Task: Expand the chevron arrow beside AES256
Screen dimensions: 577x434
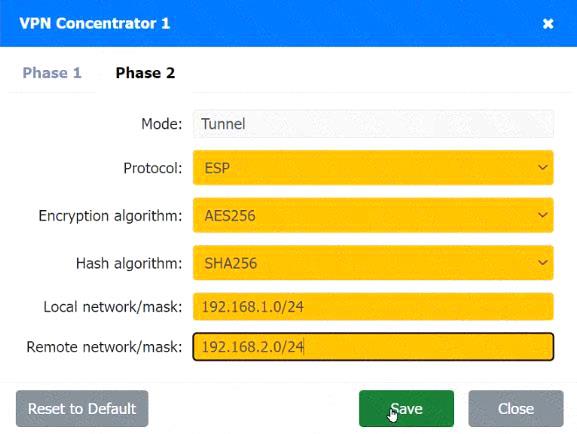Action: (542, 215)
